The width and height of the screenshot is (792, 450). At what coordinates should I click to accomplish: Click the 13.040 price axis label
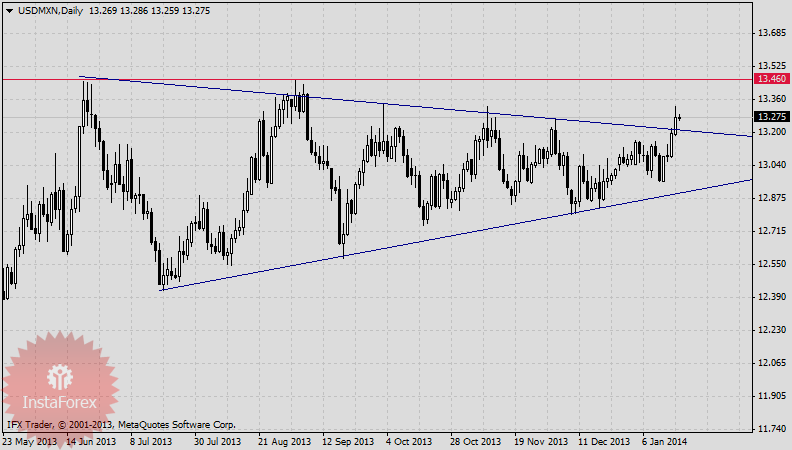(770, 165)
